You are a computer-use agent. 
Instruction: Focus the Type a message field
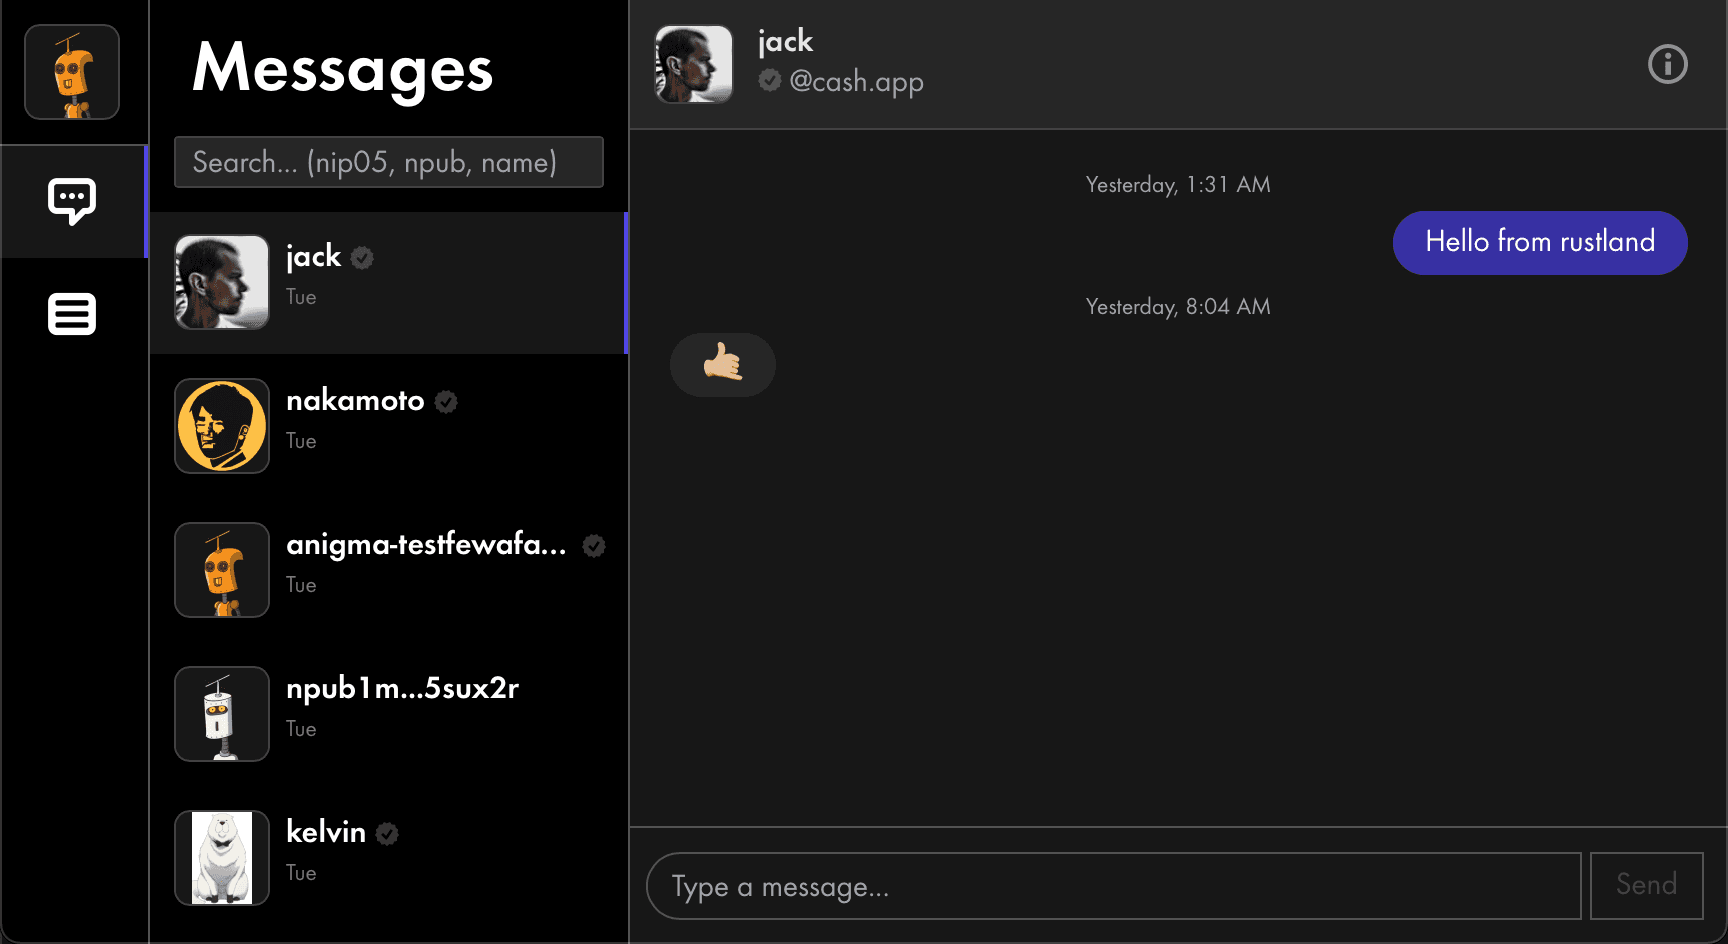tap(1114, 886)
